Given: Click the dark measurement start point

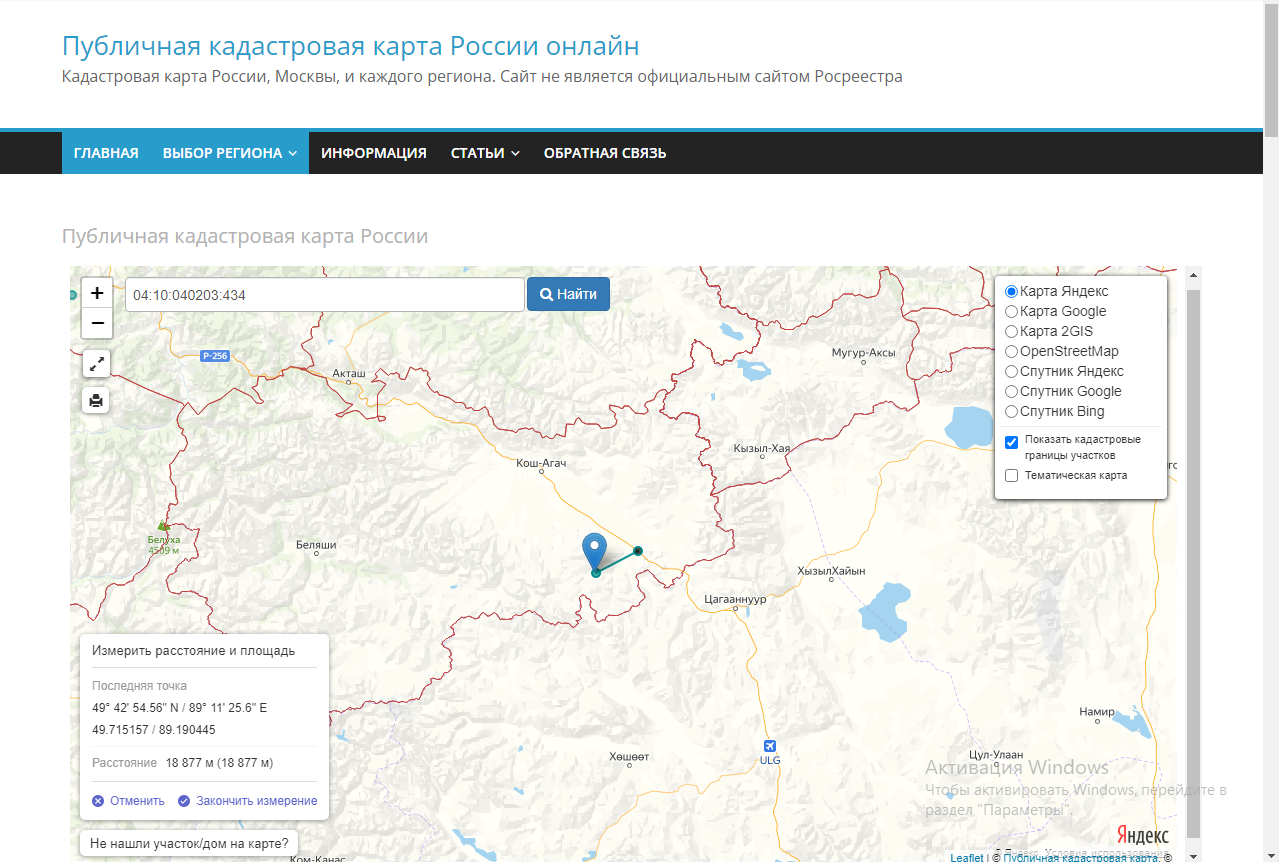Looking at the screenshot, I should 638,550.
